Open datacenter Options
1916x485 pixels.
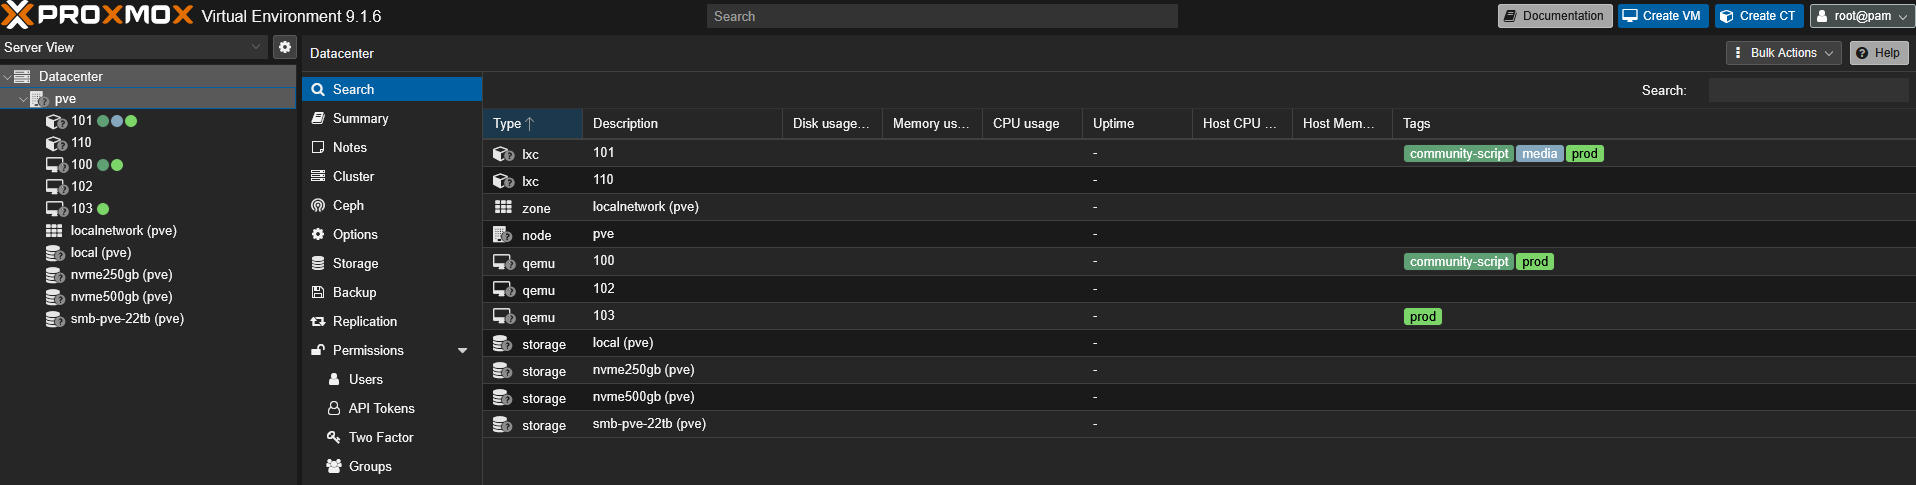pos(392,234)
